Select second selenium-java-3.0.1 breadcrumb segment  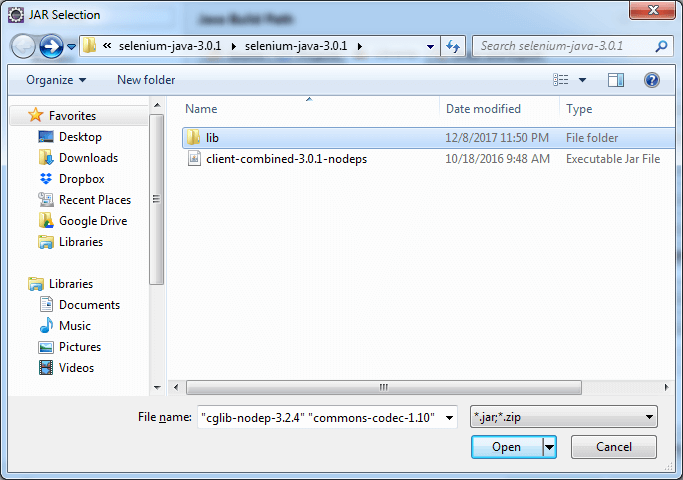pos(296,46)
